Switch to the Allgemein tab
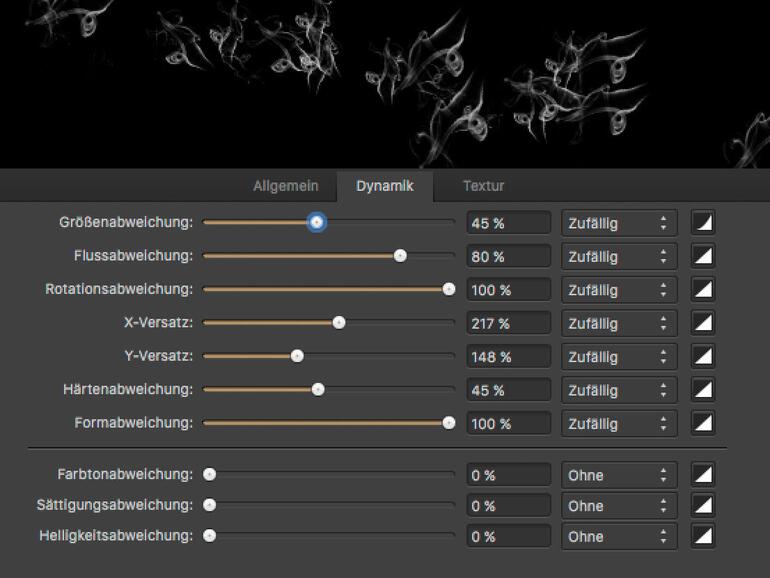This screenshot has height=578, width=770. [285, 186]
